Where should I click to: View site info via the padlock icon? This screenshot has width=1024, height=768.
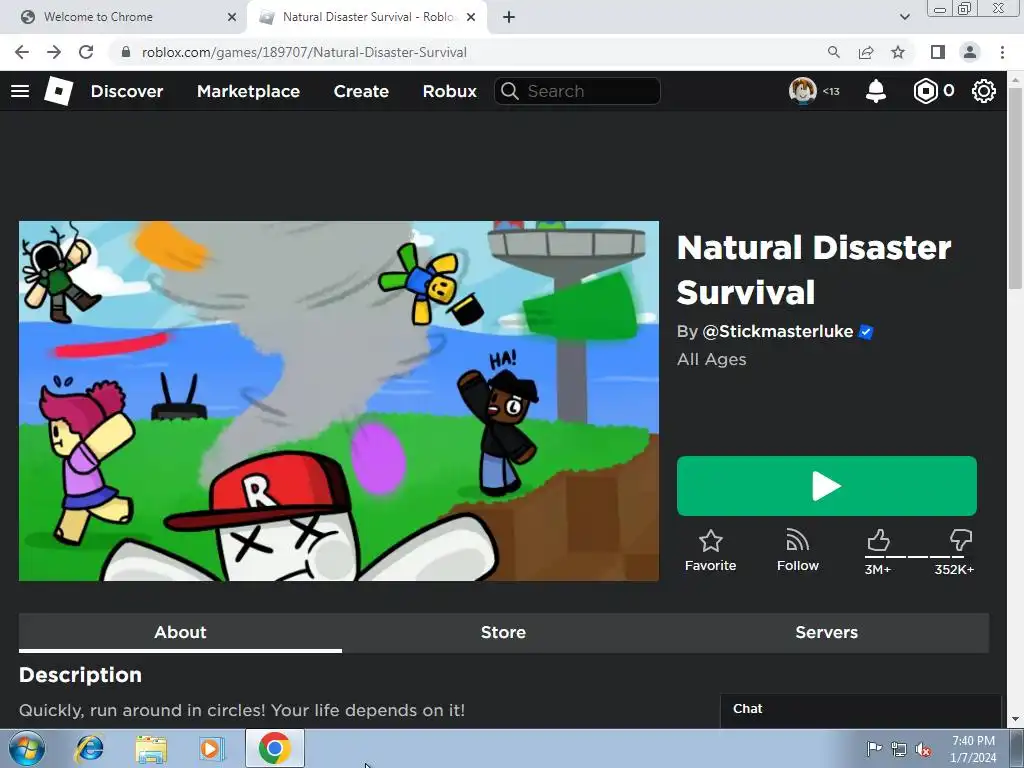[x=126, y=52]
